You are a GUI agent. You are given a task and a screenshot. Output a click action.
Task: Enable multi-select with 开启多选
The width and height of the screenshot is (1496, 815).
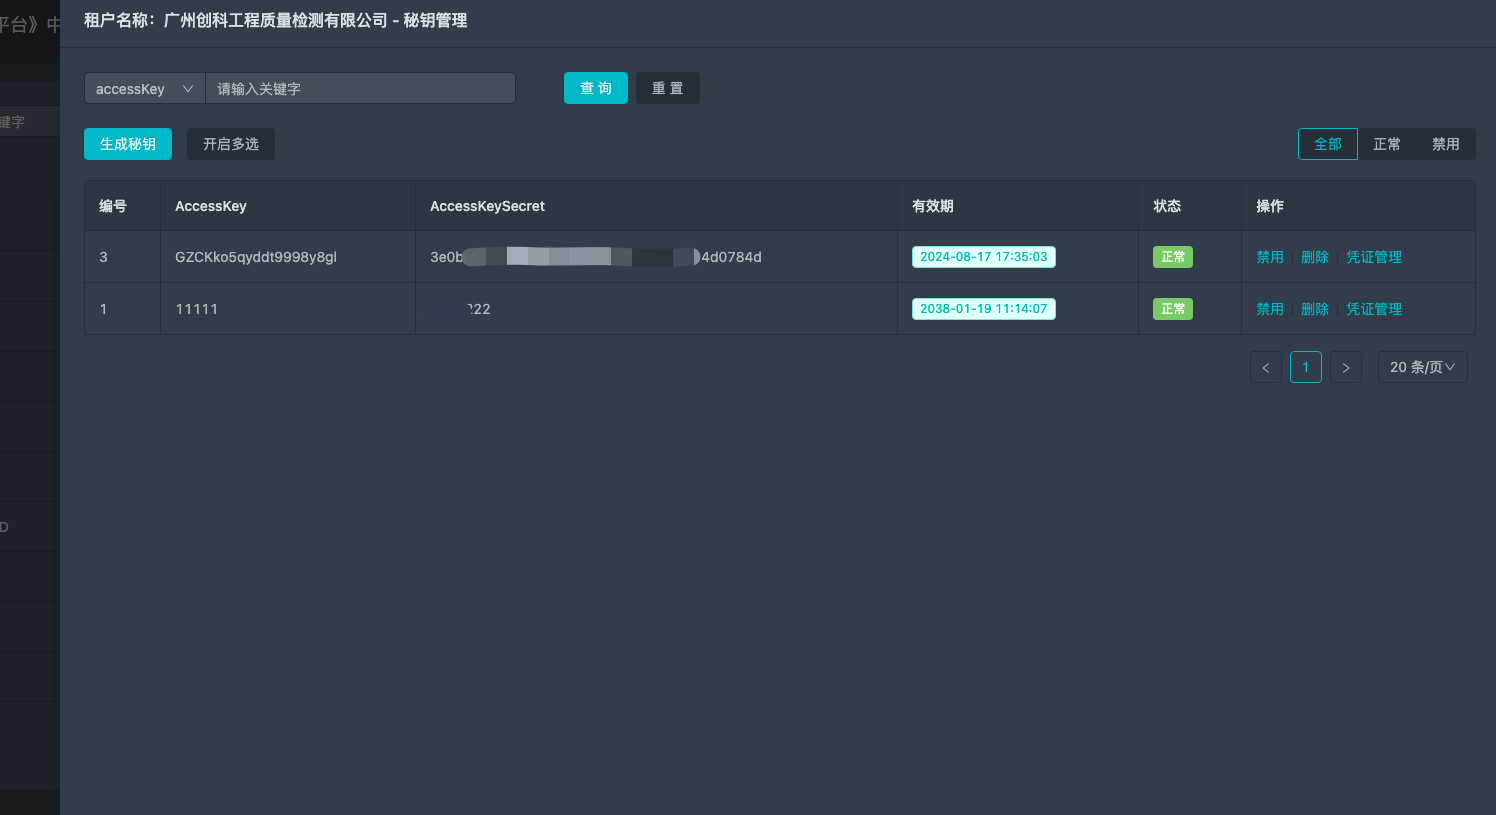pyautogui.click(x=231, y=144)
